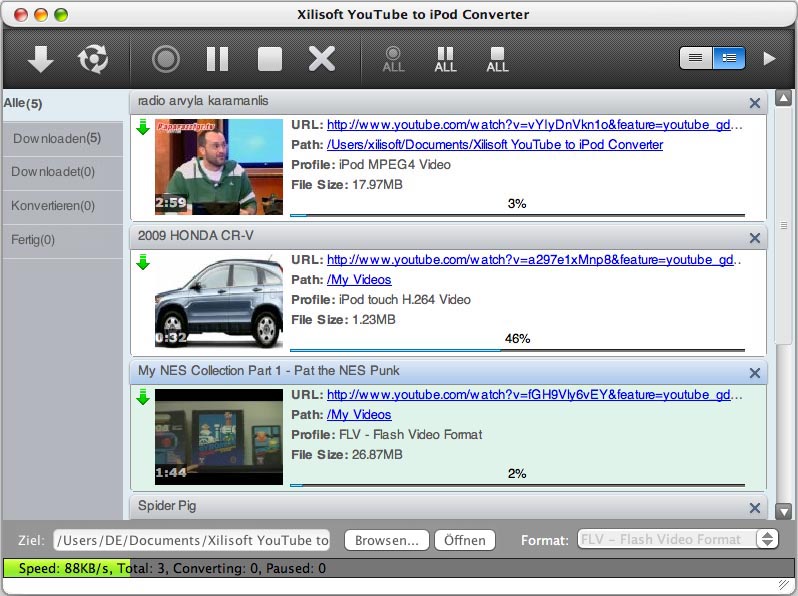Click the 3% progress bar of karamanlis task
This screenshot has height=596, width=798.
517,215
